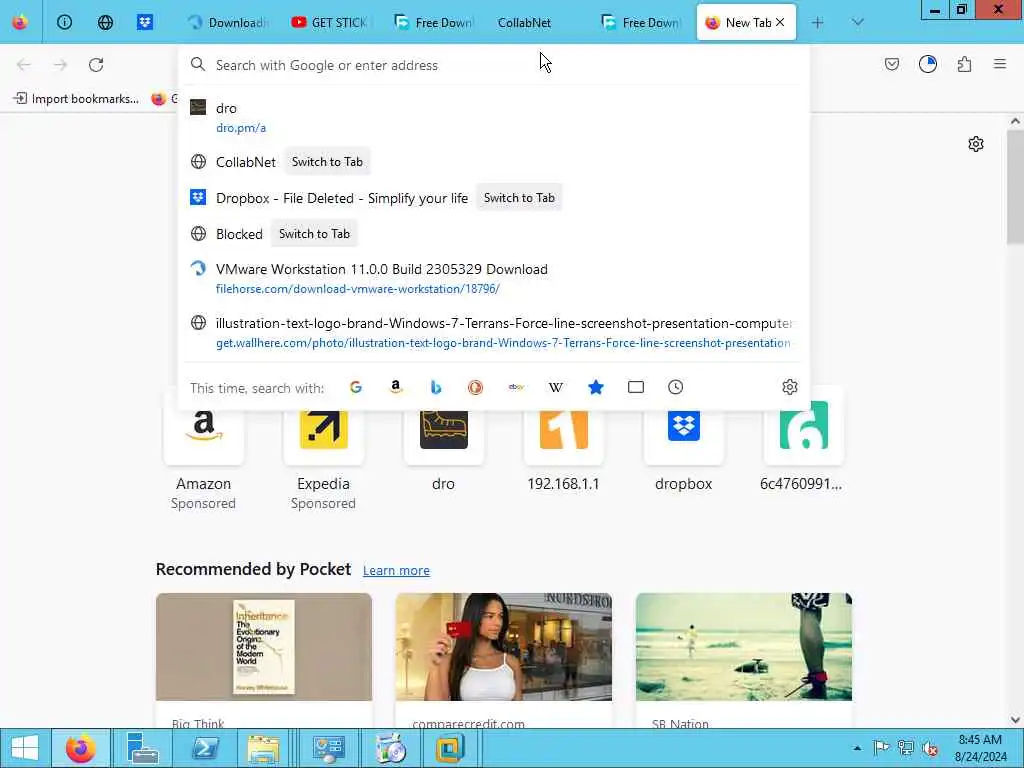
Task: Open the SB Nation beach article card
Action: [744, 660]
